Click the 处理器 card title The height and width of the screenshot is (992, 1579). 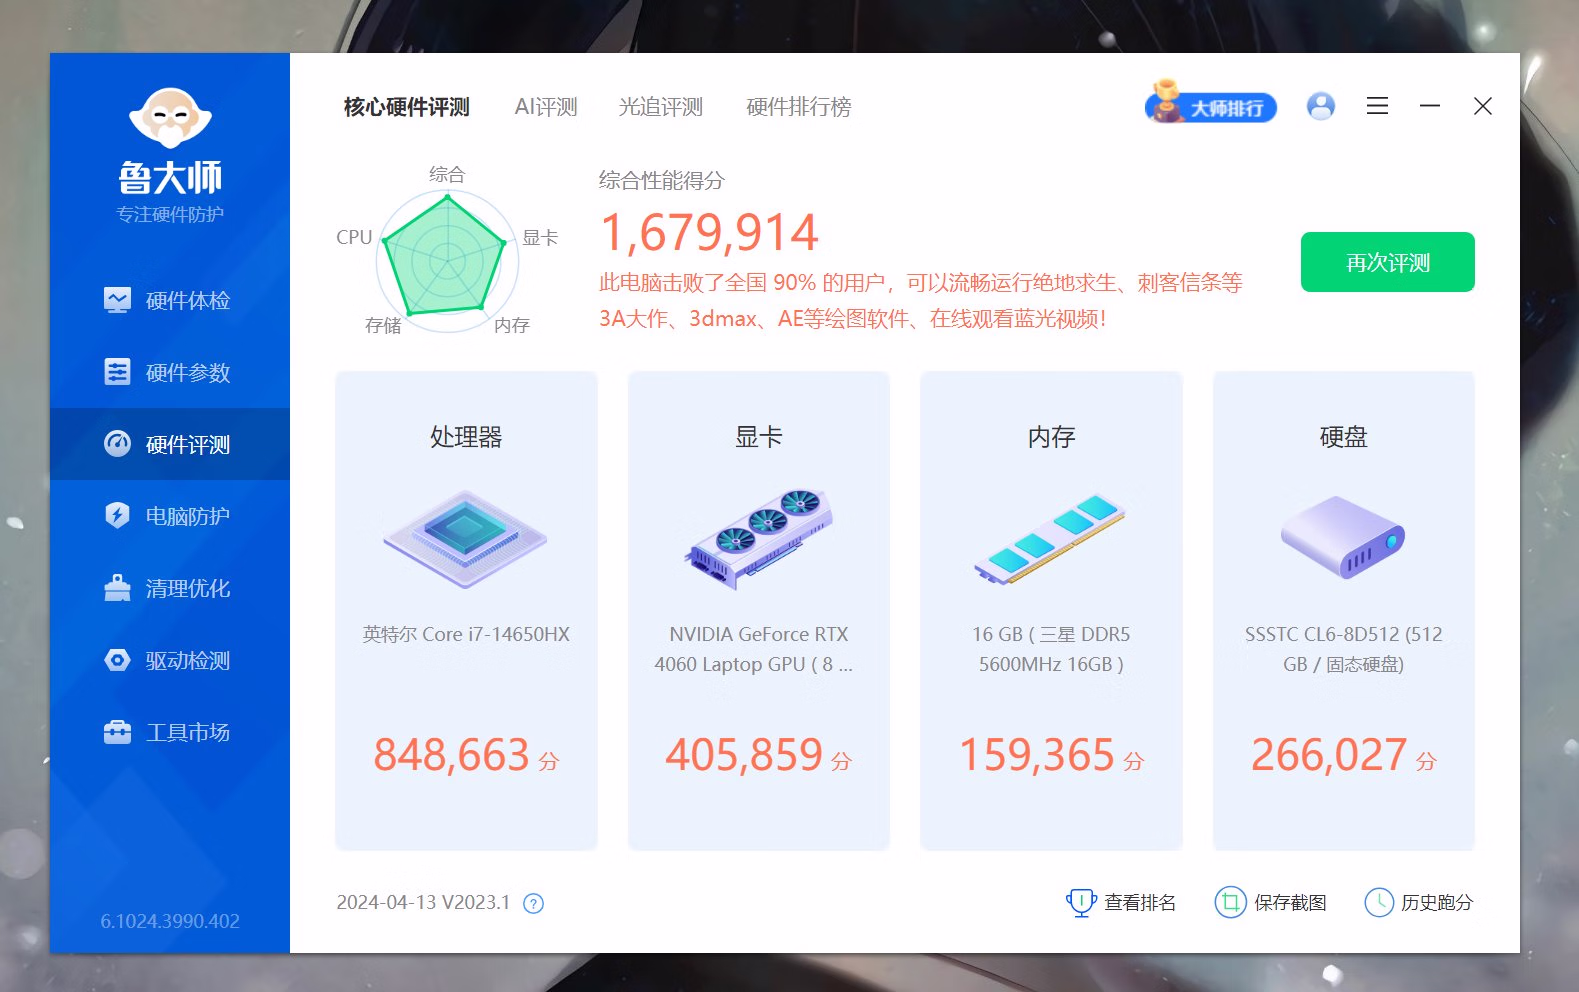466,437
